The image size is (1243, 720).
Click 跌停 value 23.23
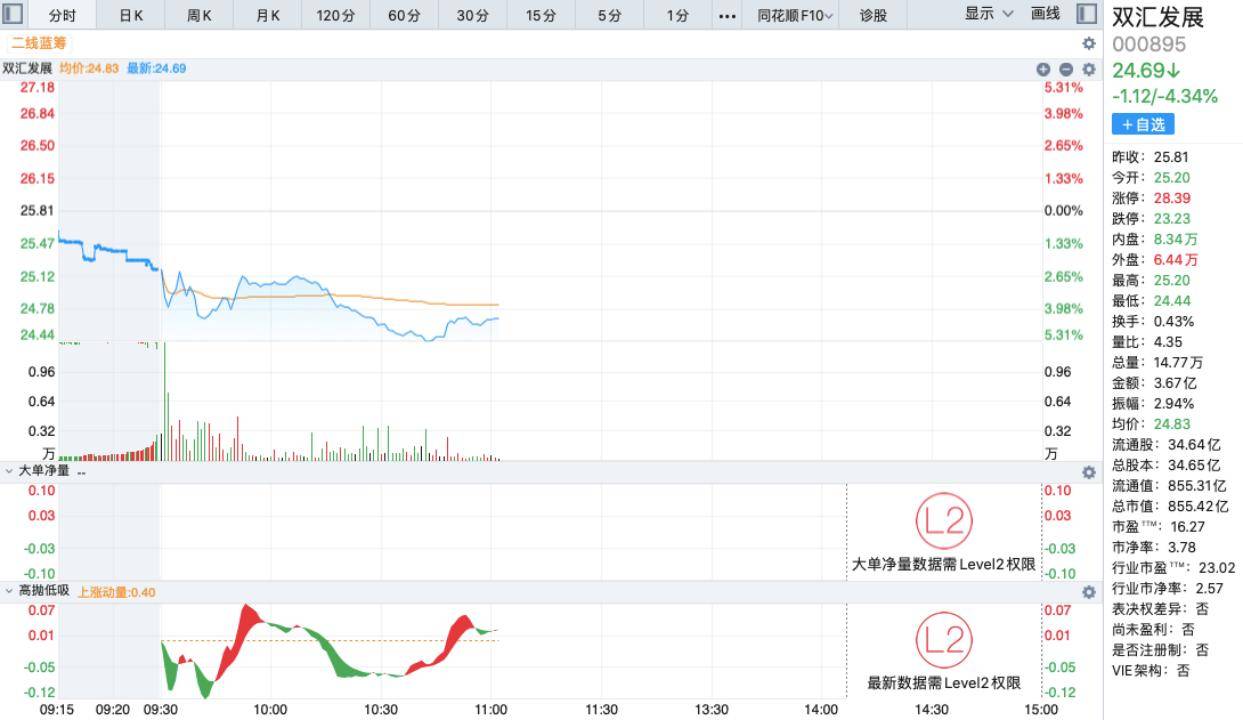pyautogui.click(x=1172, y=218)
